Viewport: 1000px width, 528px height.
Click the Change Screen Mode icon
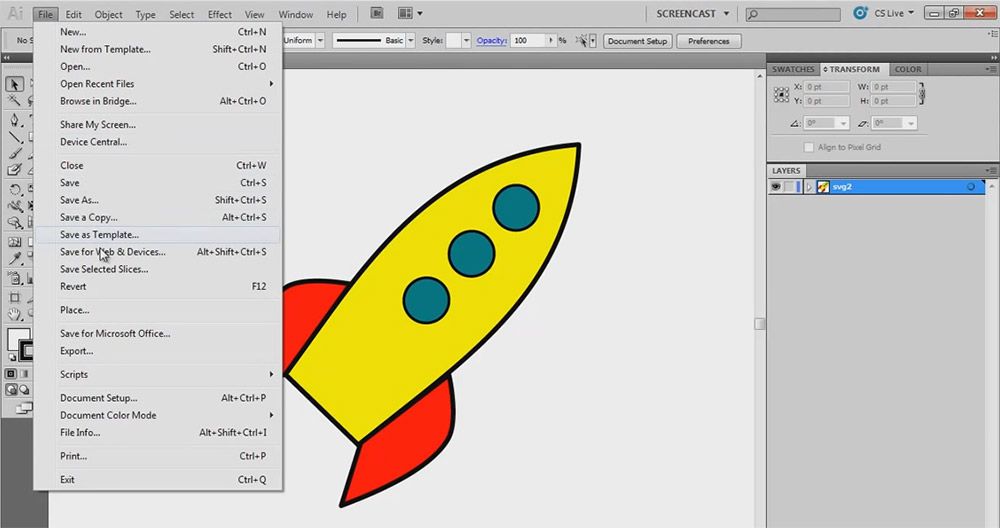24,409
